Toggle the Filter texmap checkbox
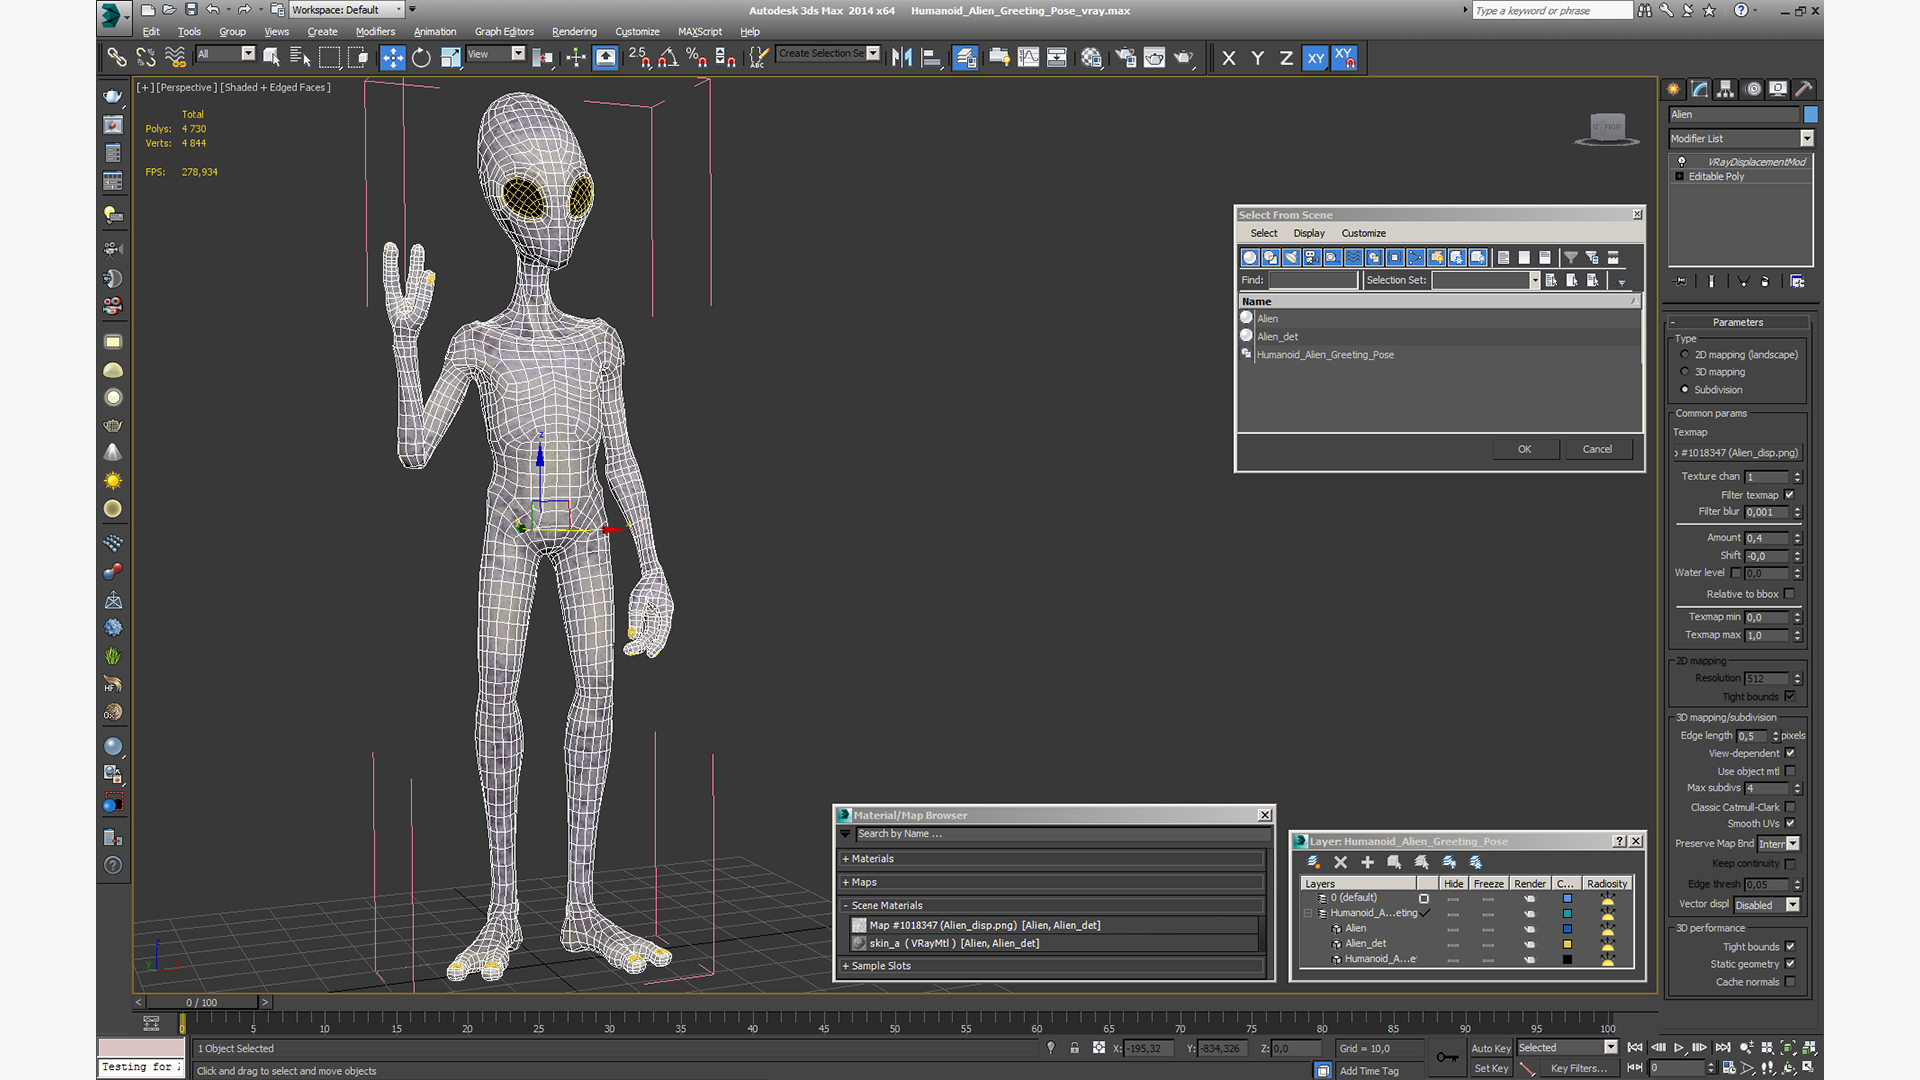Screen dimensions: 1920x1080 click(1790, 495)
